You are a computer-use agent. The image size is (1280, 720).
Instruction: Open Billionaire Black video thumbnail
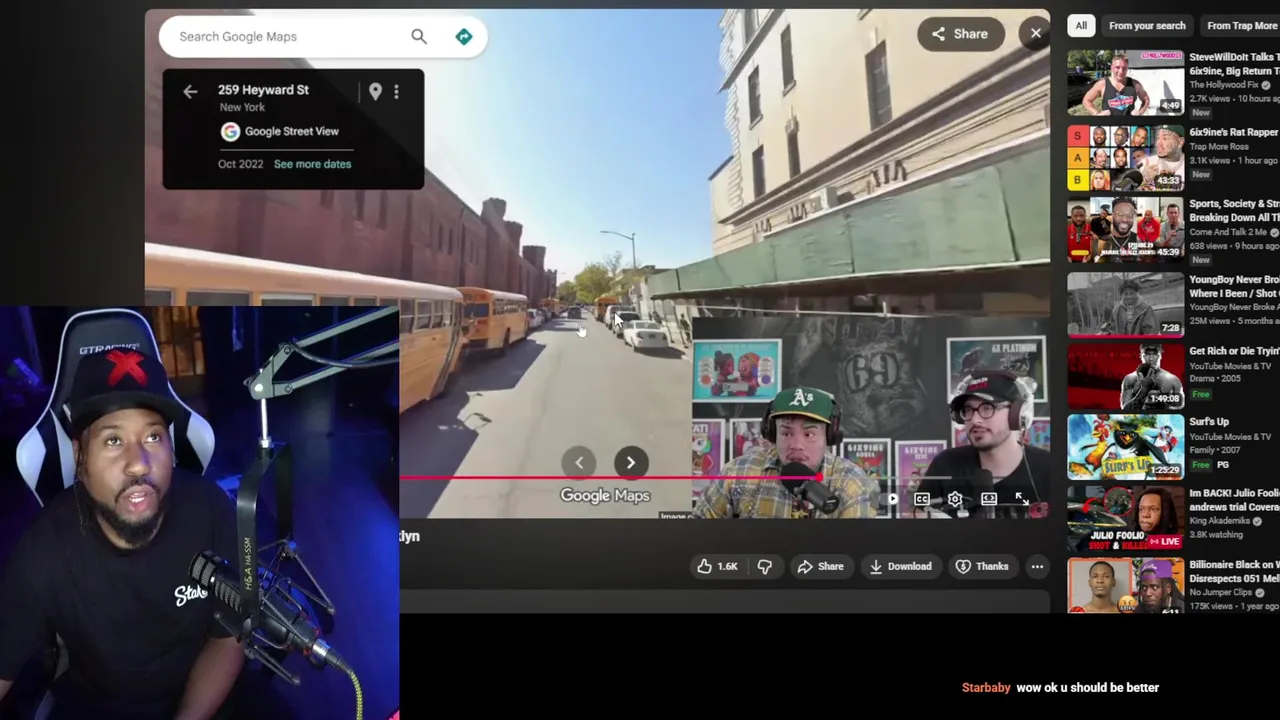coord(1125,586)
